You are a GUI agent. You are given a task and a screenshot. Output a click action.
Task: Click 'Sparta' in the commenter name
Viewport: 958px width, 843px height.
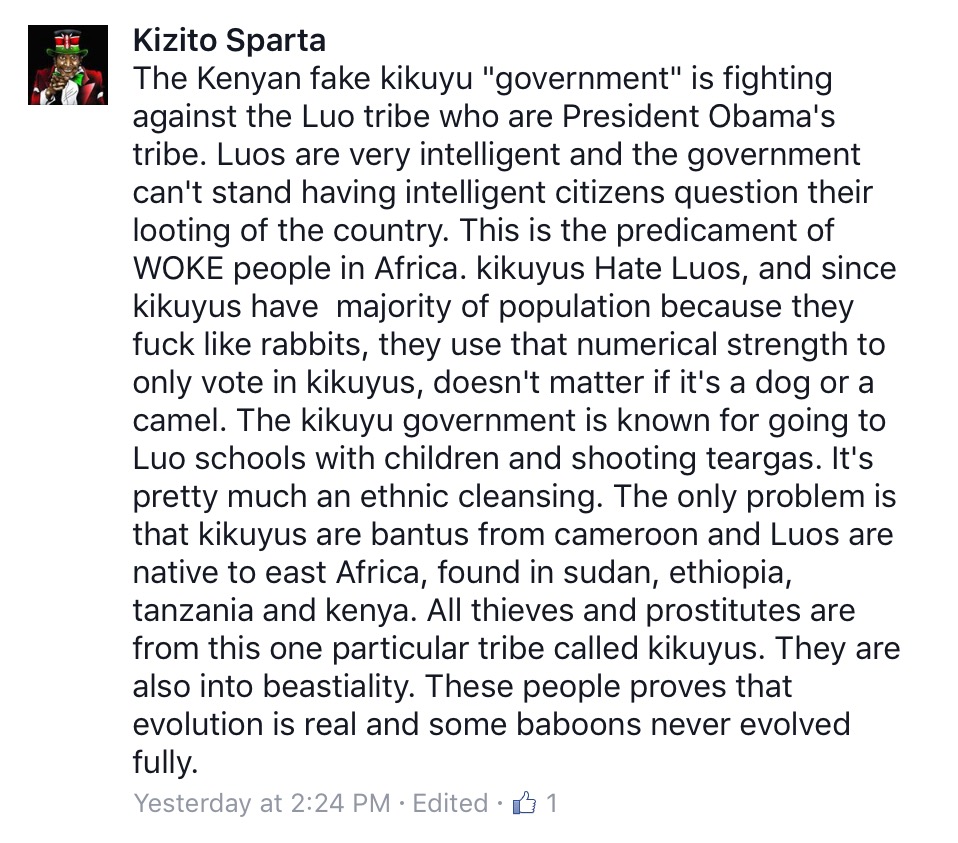pyautogui.click(x=276, y=42)
